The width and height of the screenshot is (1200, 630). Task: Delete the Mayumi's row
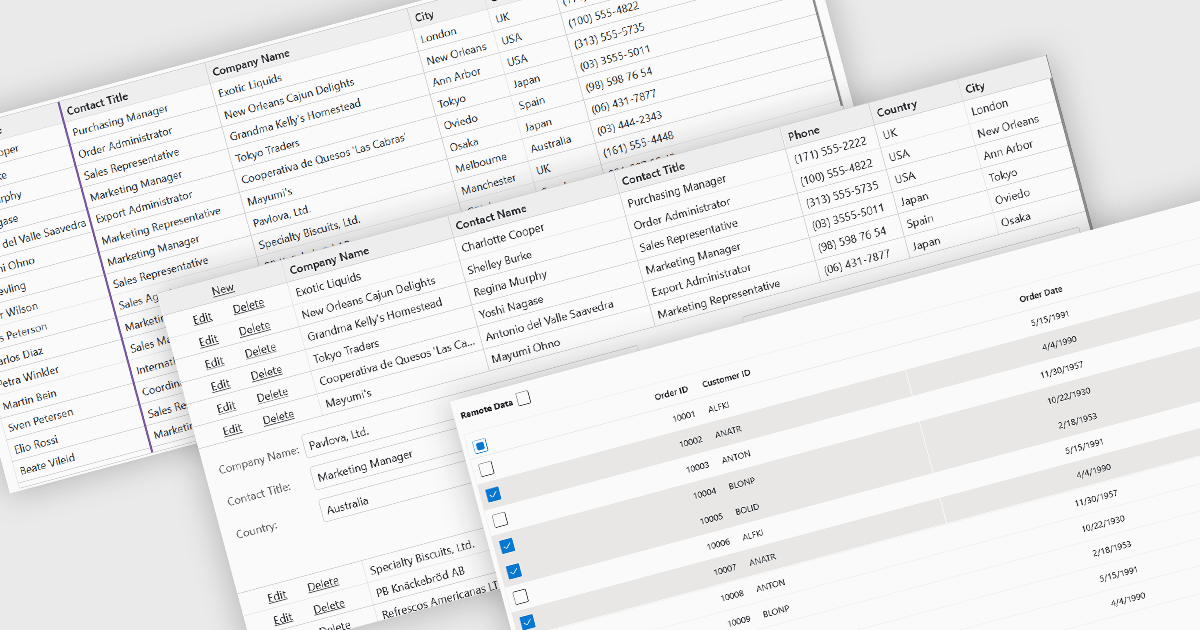click(278, 418)
